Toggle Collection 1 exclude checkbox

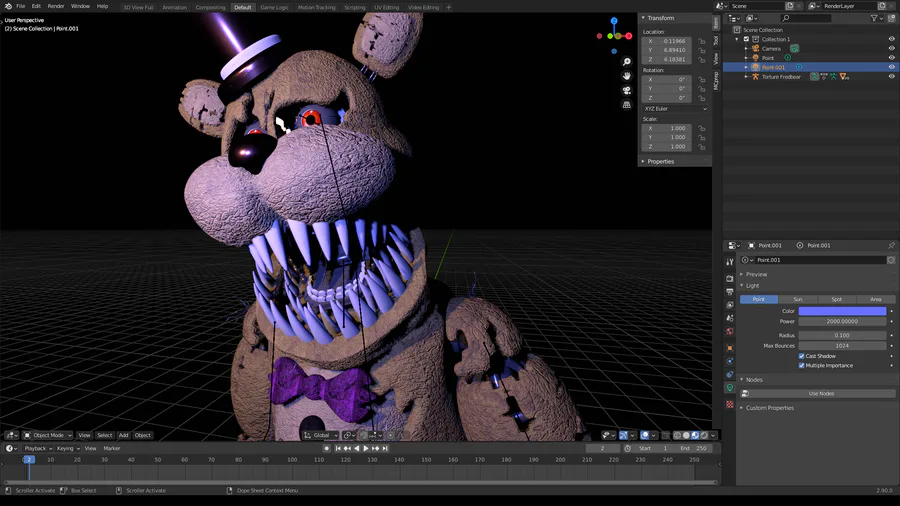click(746, 40)
